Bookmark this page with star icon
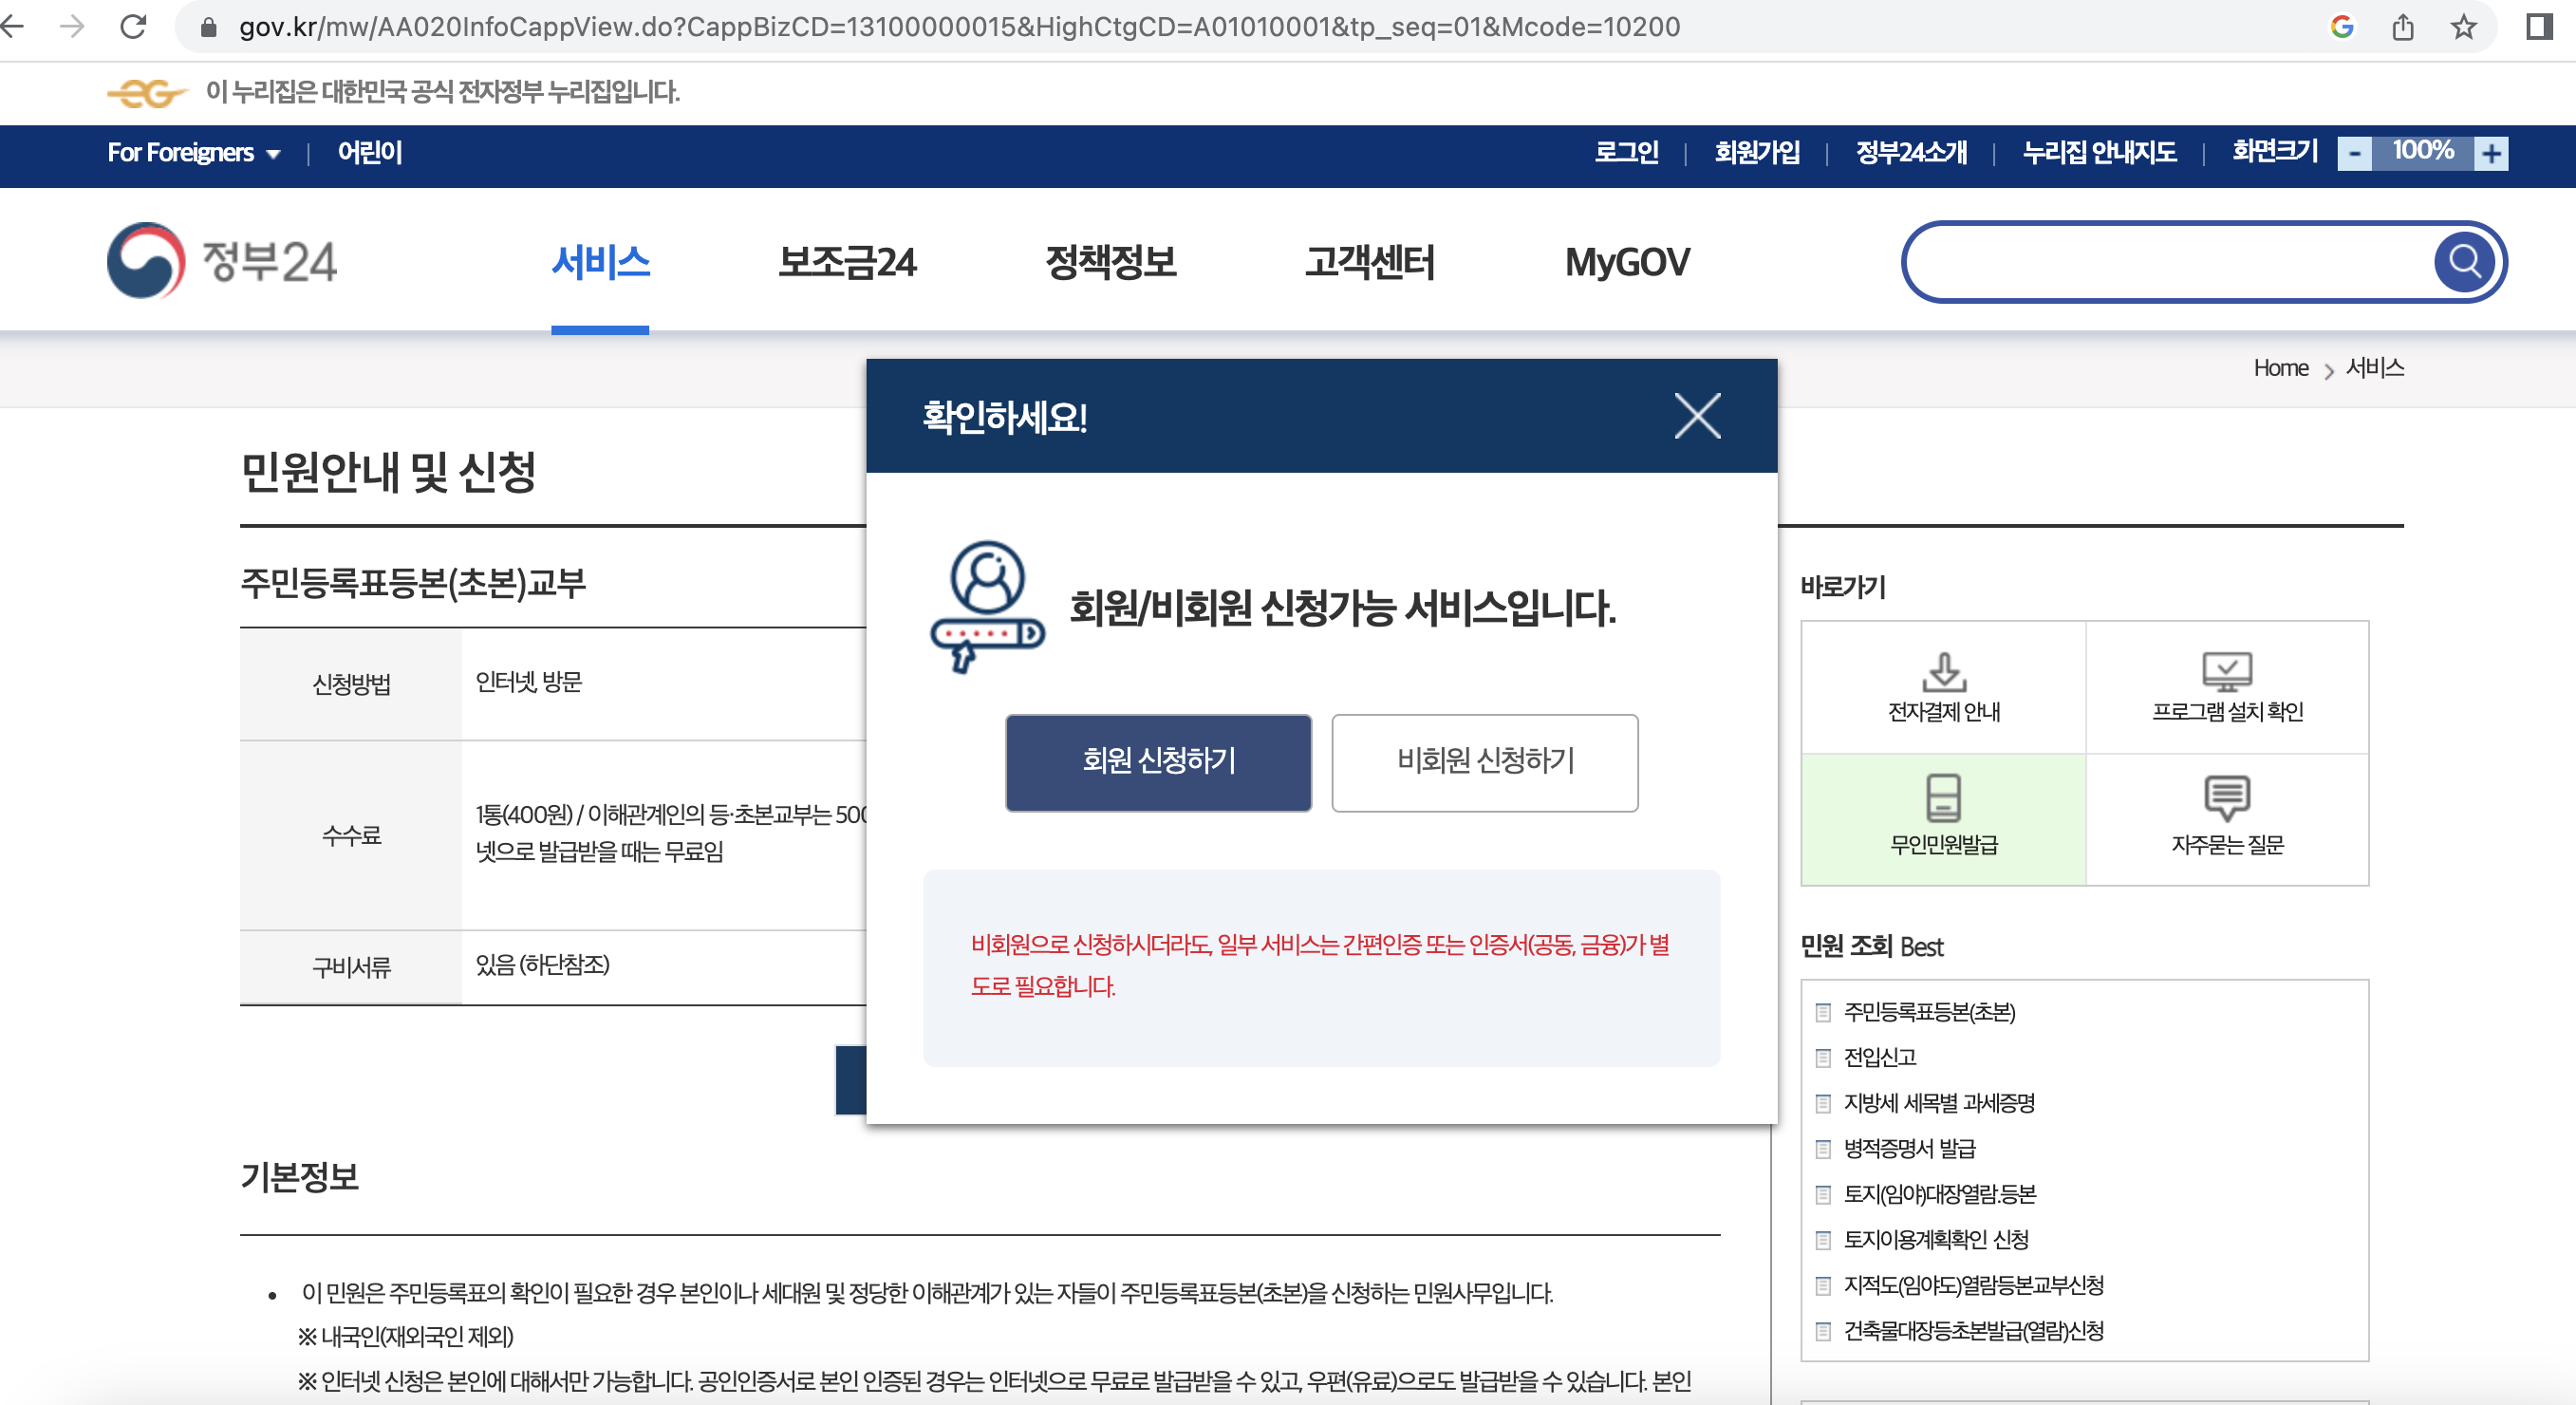This screenshot has width=2576, height=1405. click(x=2463, y=27)
